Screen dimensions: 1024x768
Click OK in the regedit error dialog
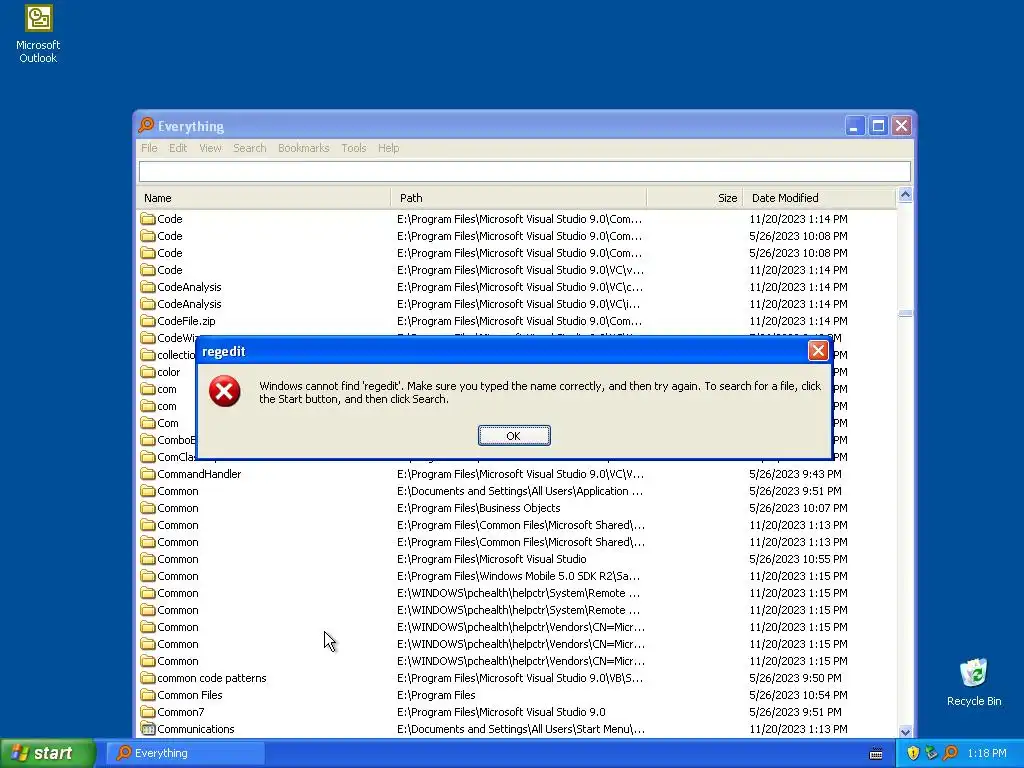(x=514, y=436)
